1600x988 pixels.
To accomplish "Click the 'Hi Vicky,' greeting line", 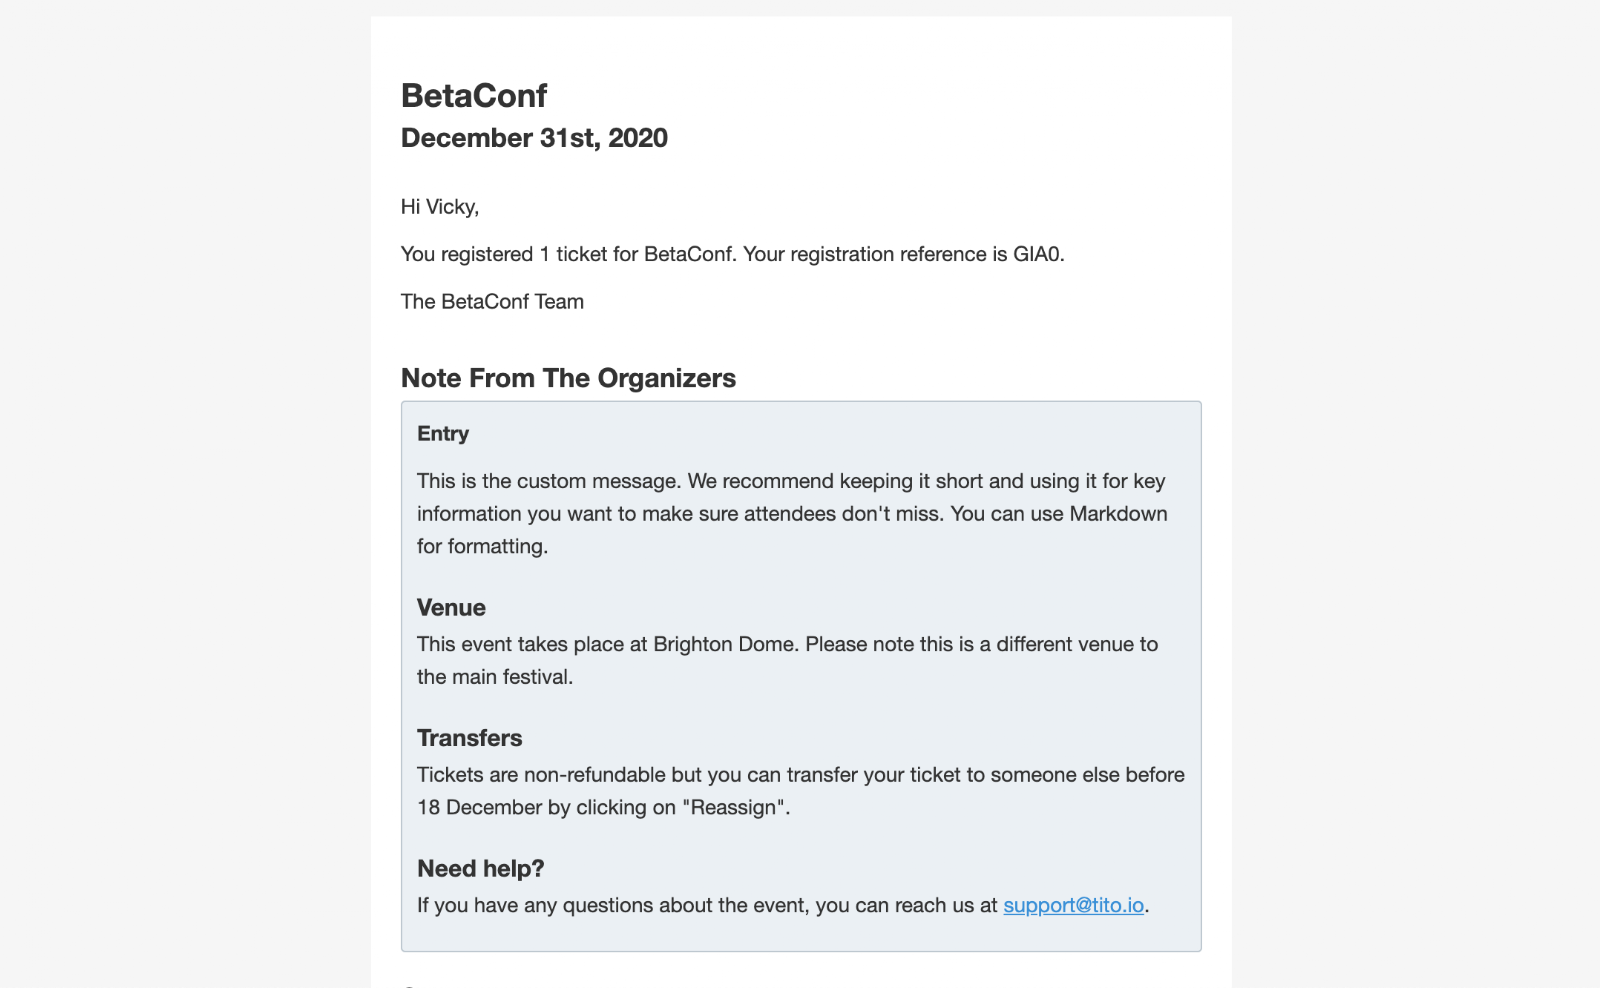I will tap(440, 207).
